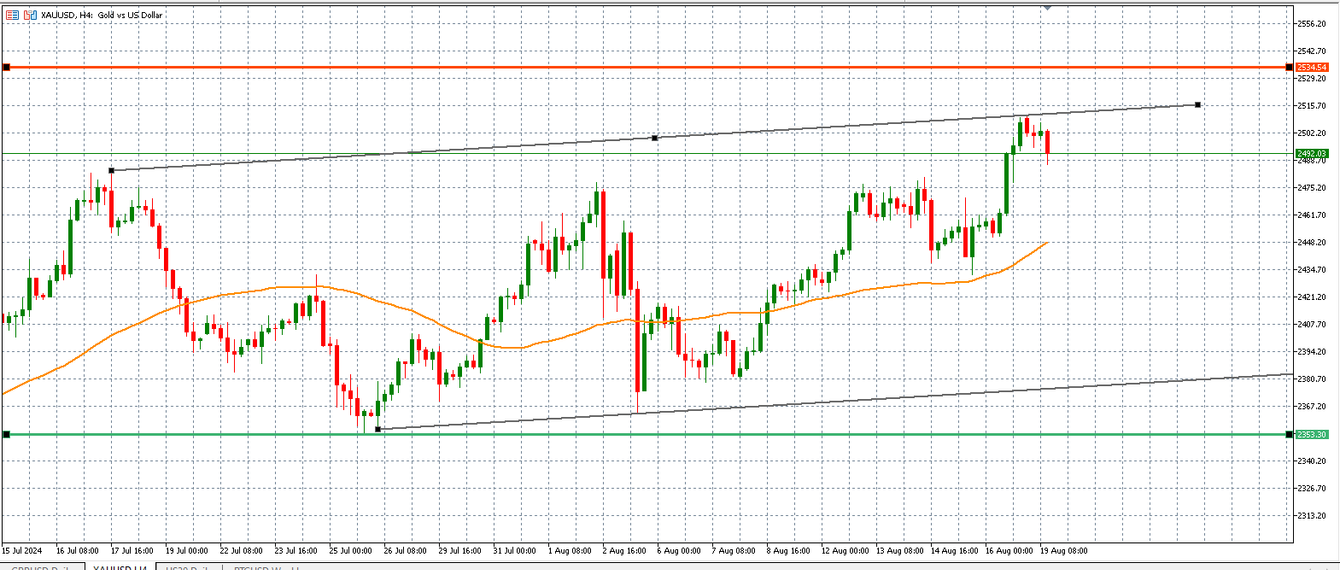Screen dimensions: 1340x570
Task: Select the orange resistance line's left handle
Action: (6, 67)
